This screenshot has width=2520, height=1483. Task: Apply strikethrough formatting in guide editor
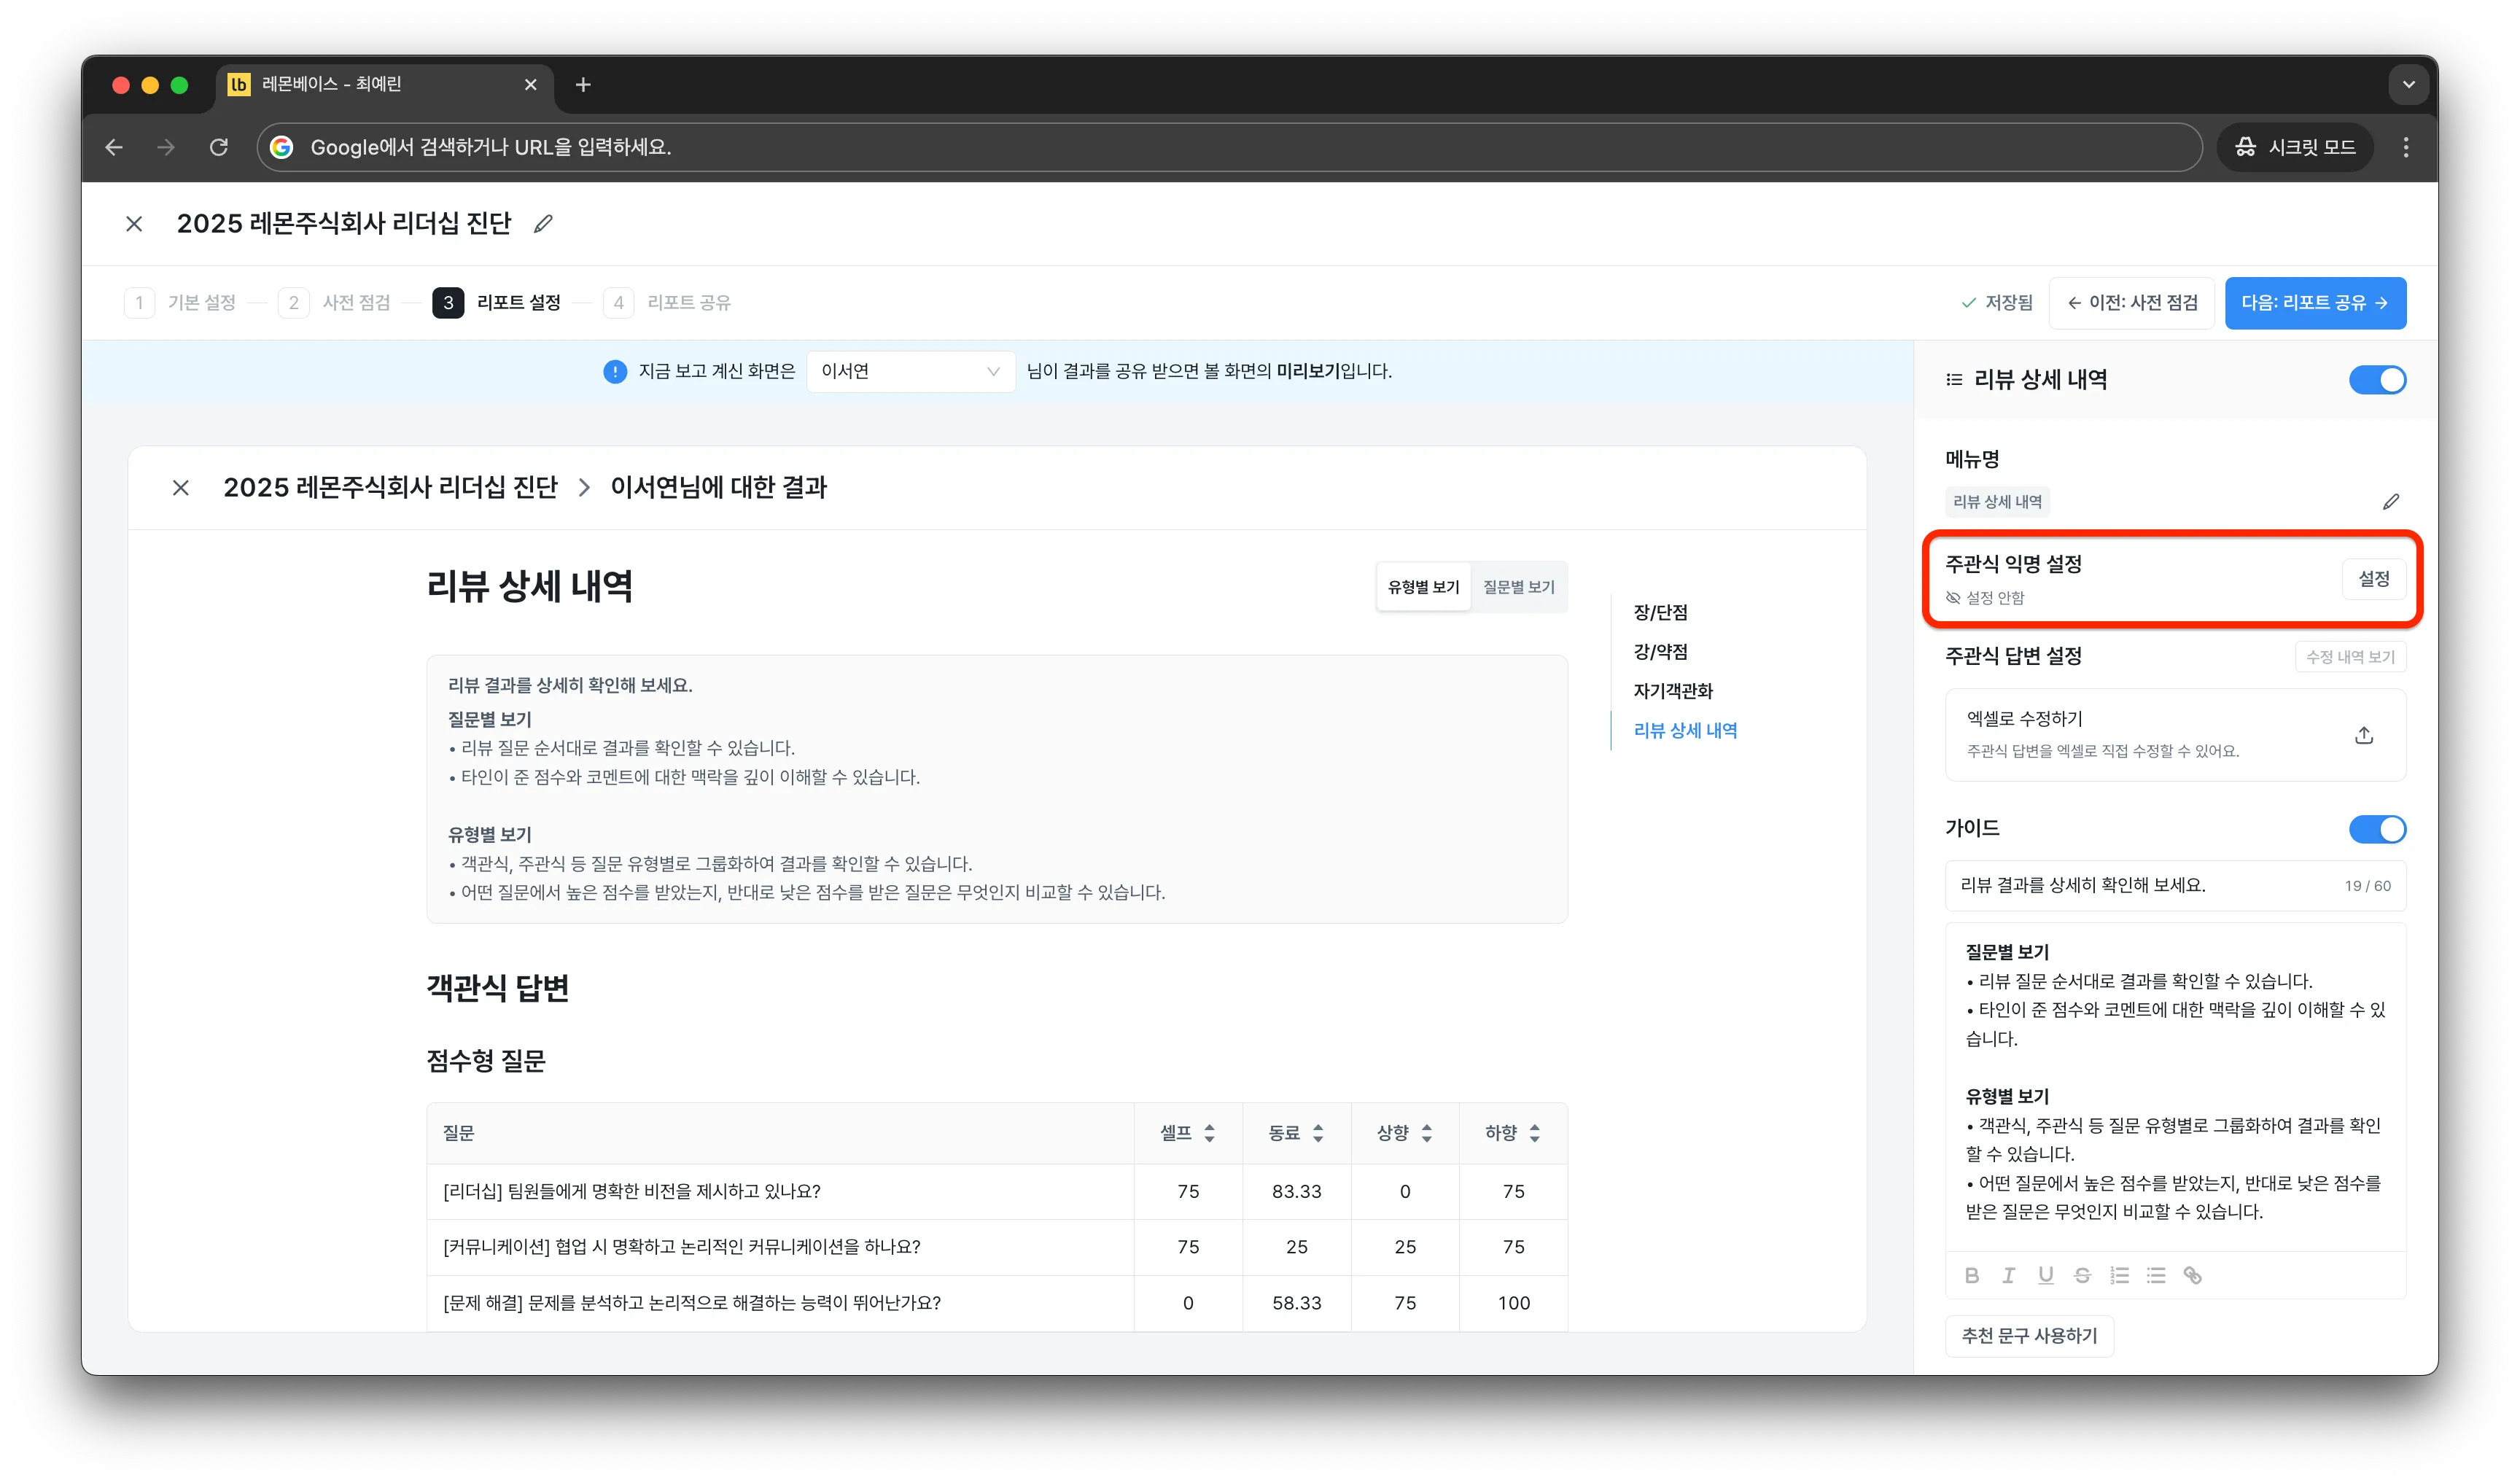[2082, 1276]
